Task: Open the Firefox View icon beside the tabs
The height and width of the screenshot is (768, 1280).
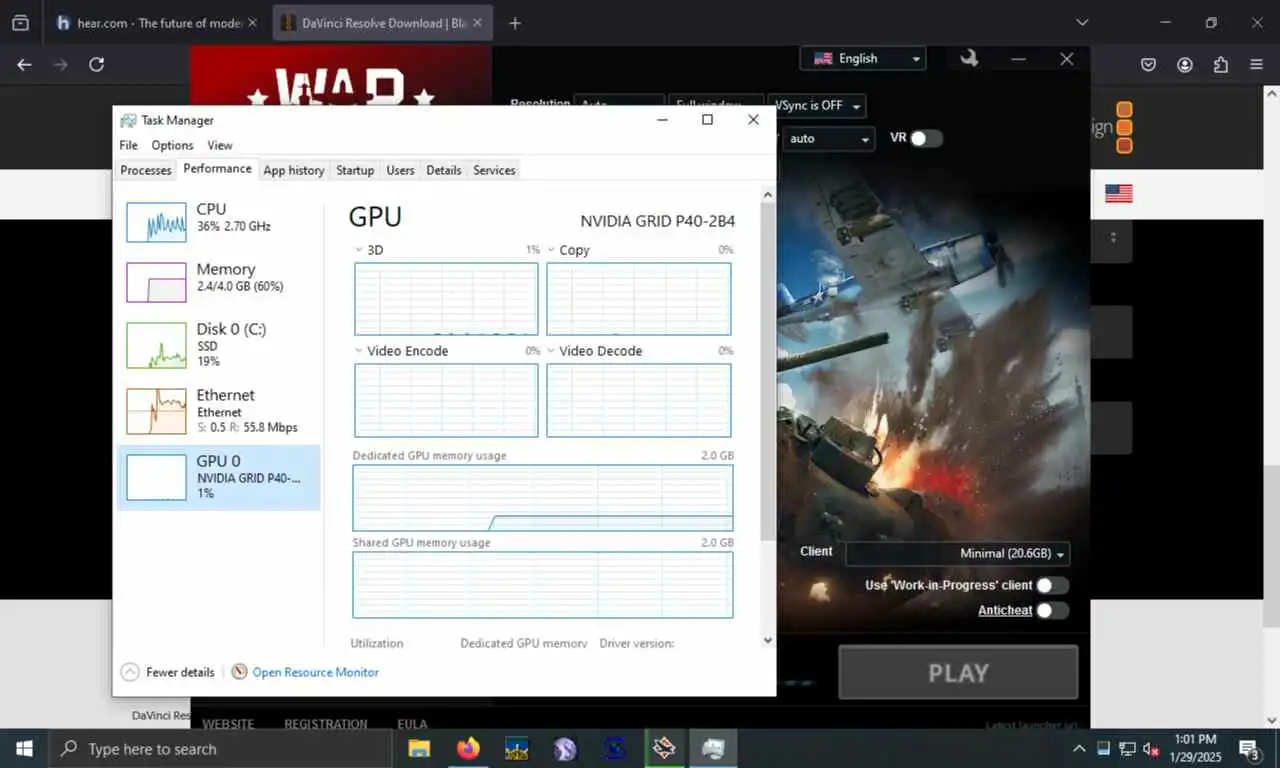Action: click(x=20, y=22)
